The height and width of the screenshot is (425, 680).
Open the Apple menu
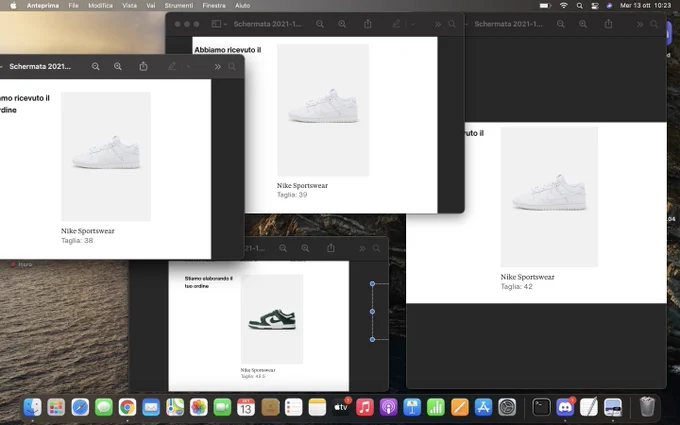pos(13,6)
